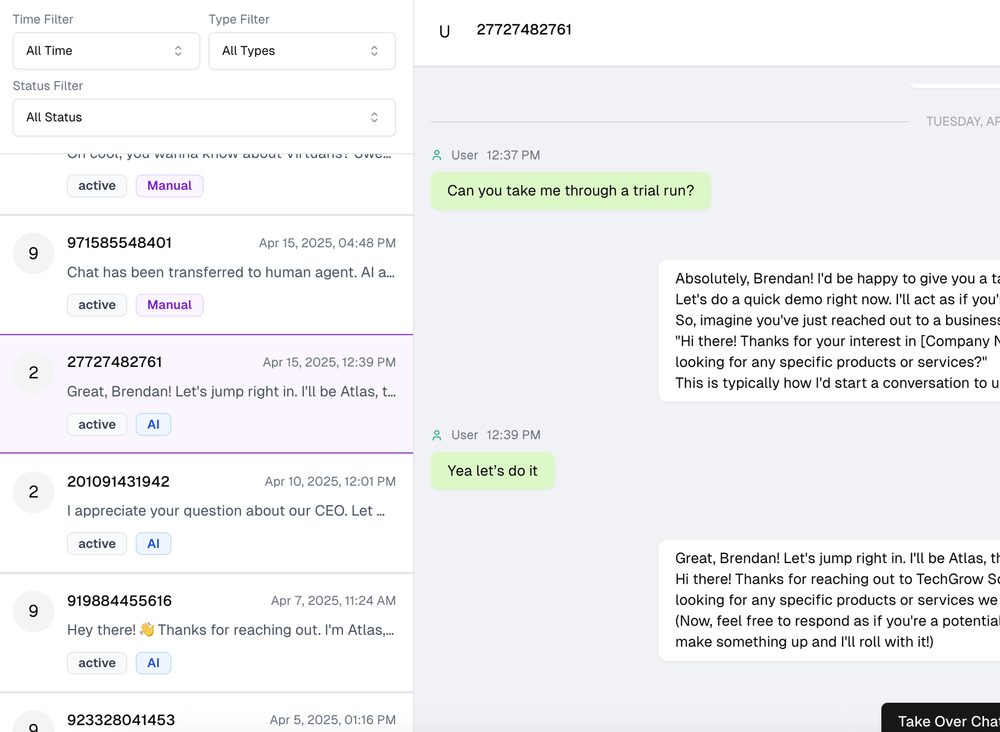Click the chevron arrows on All Status dropdown
Image resolution: width=1000 pixels, height=732 pixels.
[374, 117]
